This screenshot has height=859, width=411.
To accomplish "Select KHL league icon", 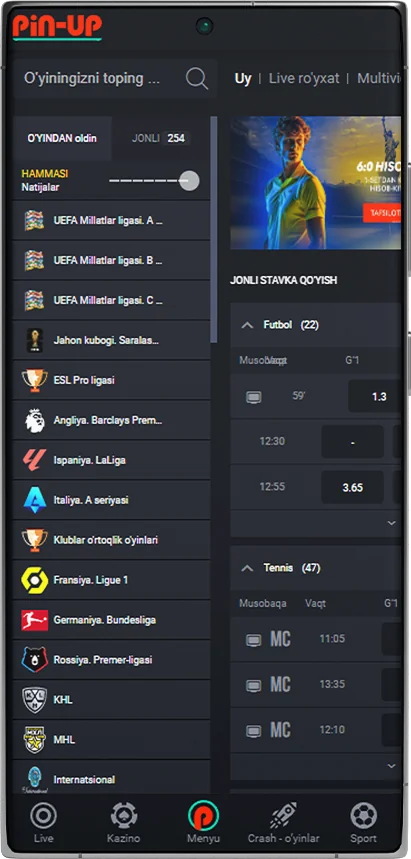I will [x=35, y=700].
